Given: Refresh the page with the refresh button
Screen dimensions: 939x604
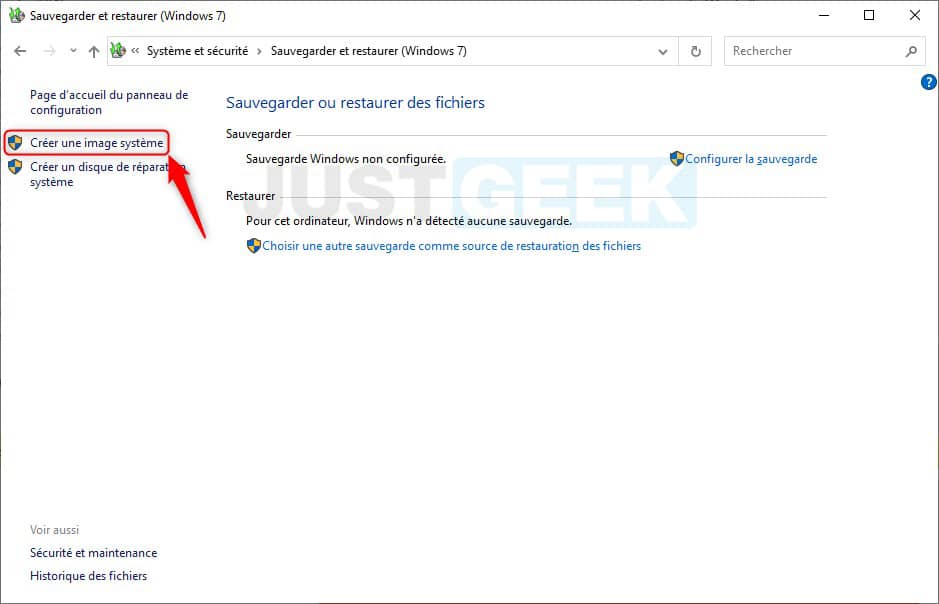Looking at the screenshot, I should [x=695, y=51].
